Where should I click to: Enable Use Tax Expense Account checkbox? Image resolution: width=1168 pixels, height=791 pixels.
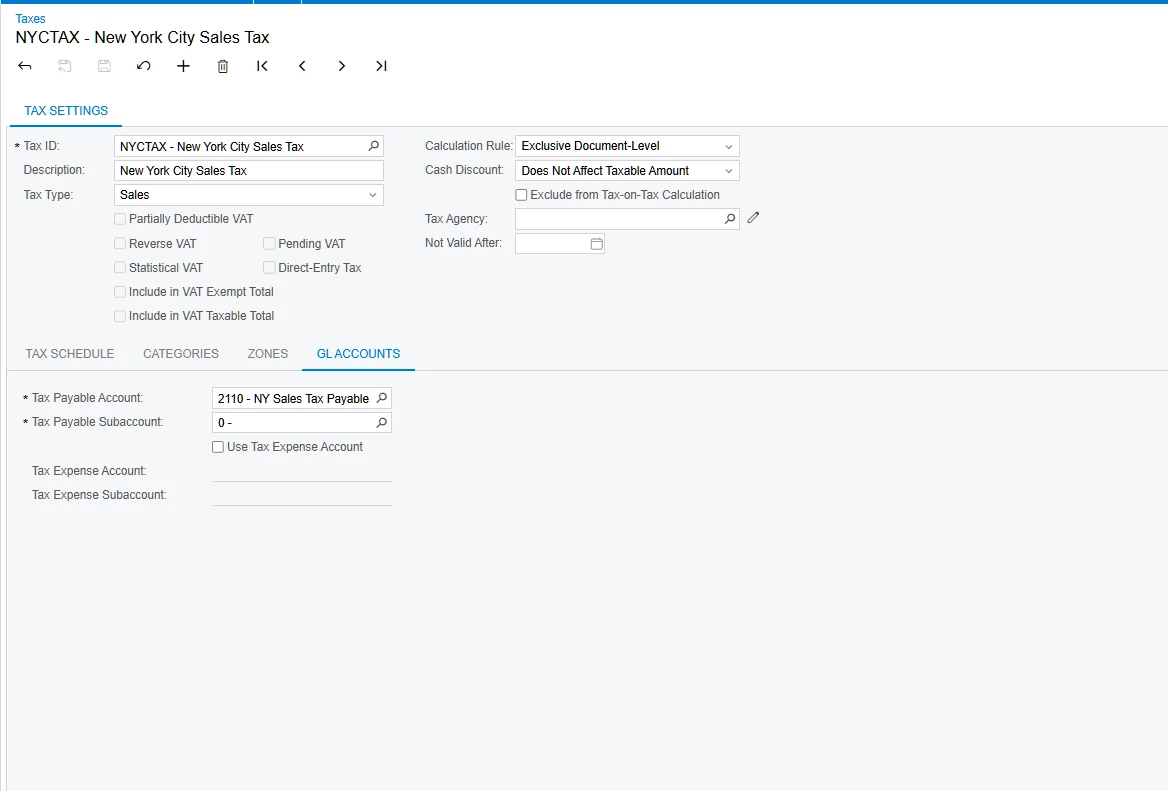tap(218, 447)
